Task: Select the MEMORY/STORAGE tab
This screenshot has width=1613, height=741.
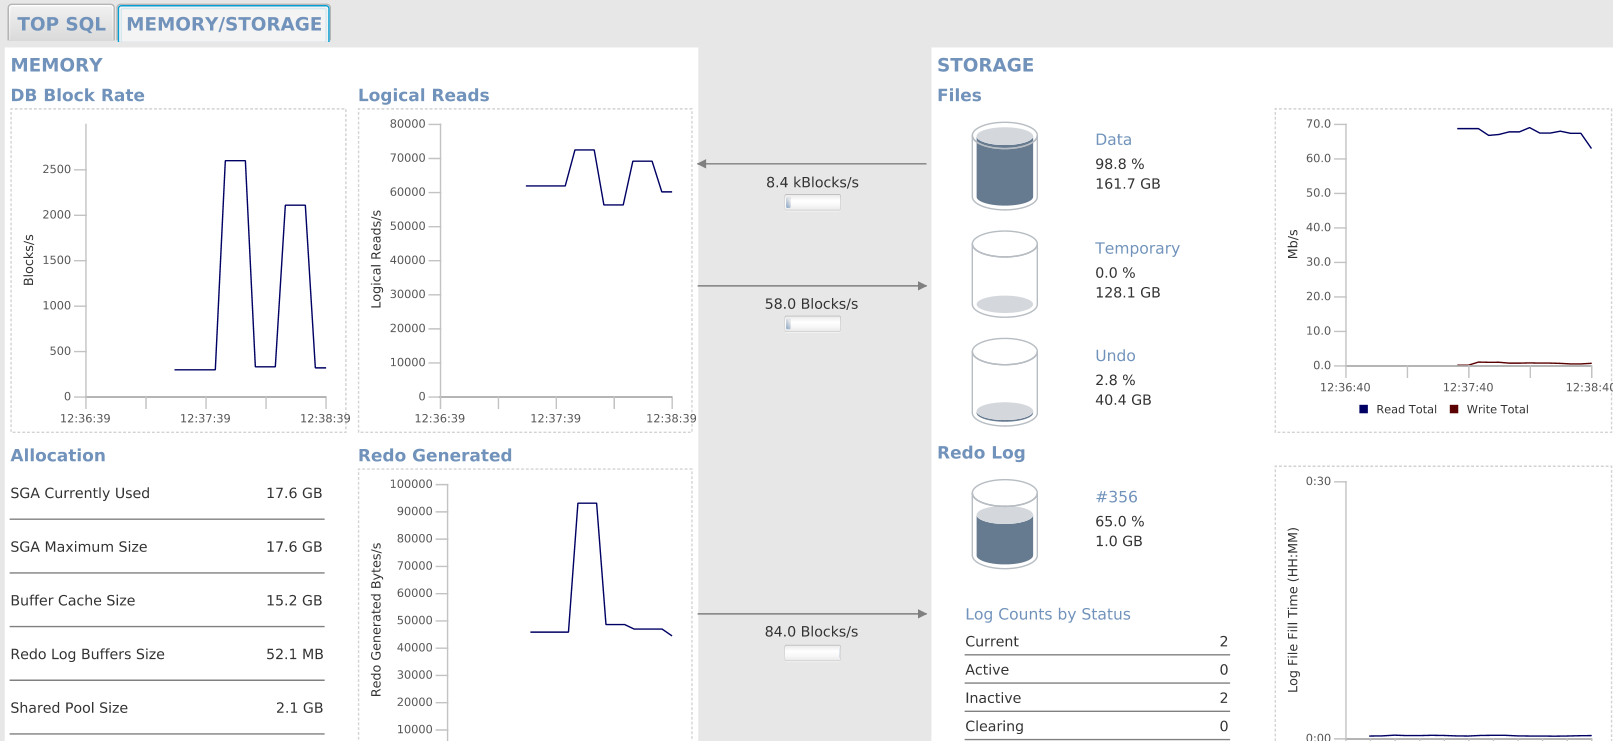Action: [224, 24]
